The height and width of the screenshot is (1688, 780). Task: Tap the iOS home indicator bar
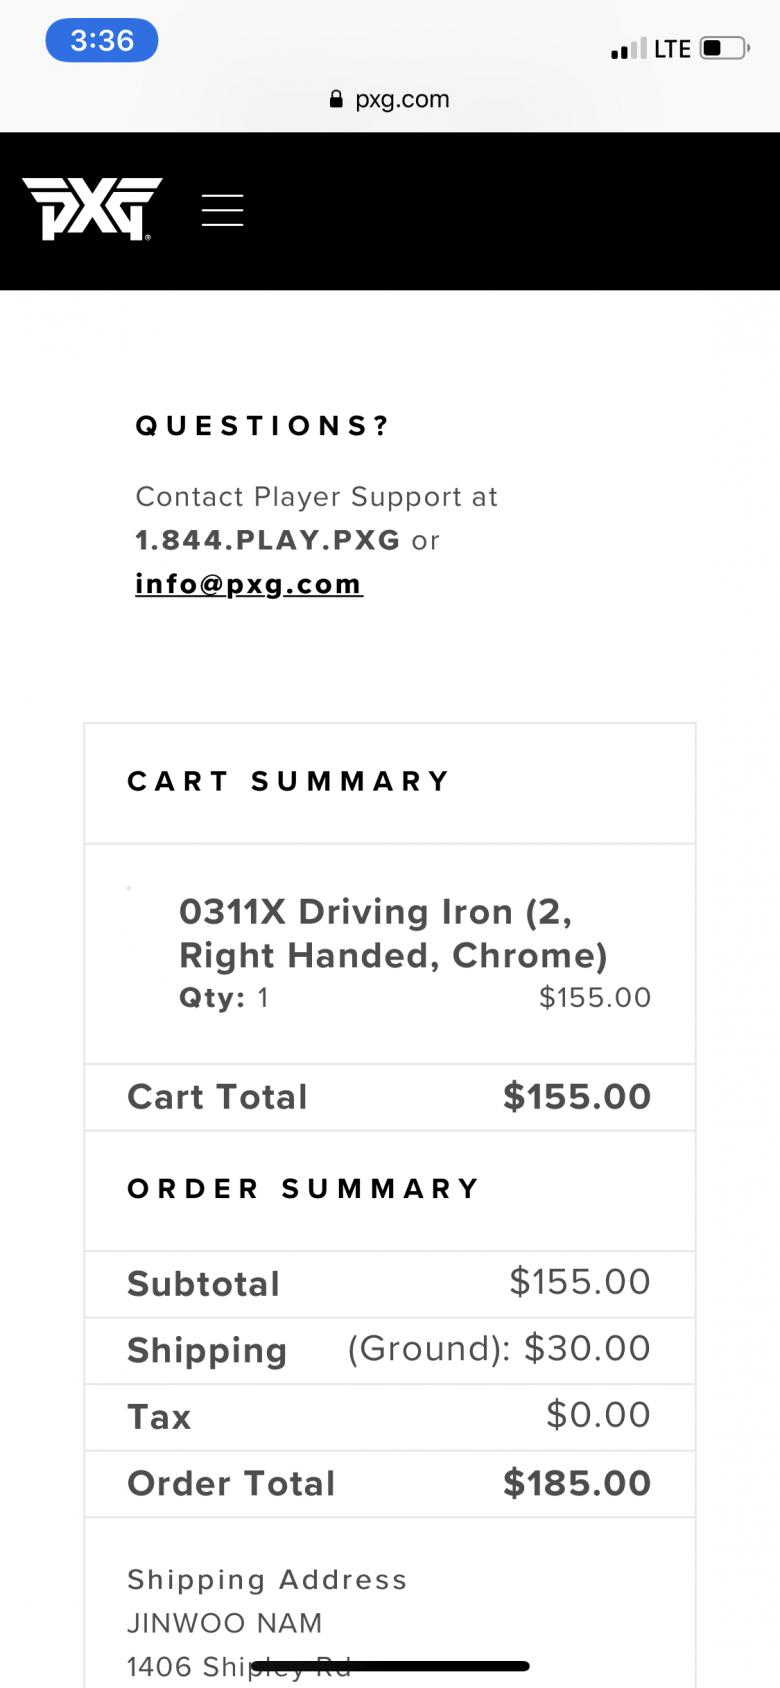click(x=390, y=1666)
